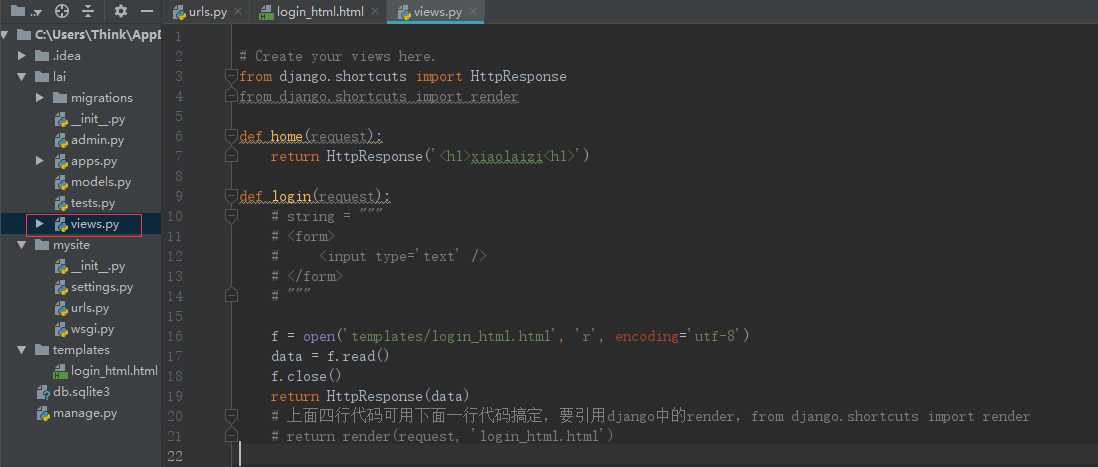
Task: Select tests.py in project tree
Action: pyautogui.click(x=93, y=202)
